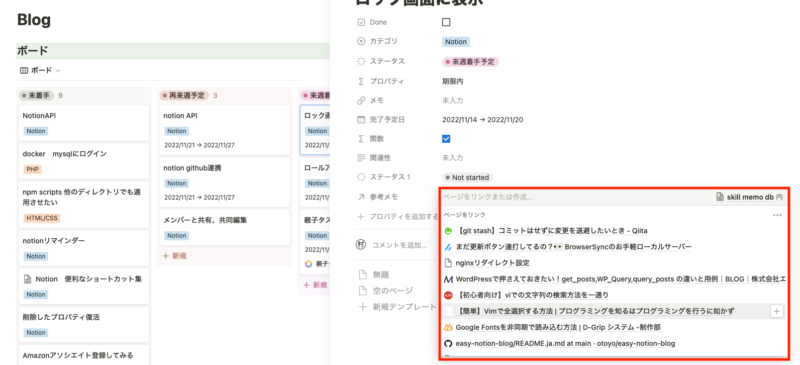Click the three-dots menu in ページをリンク

pos(777,215)
